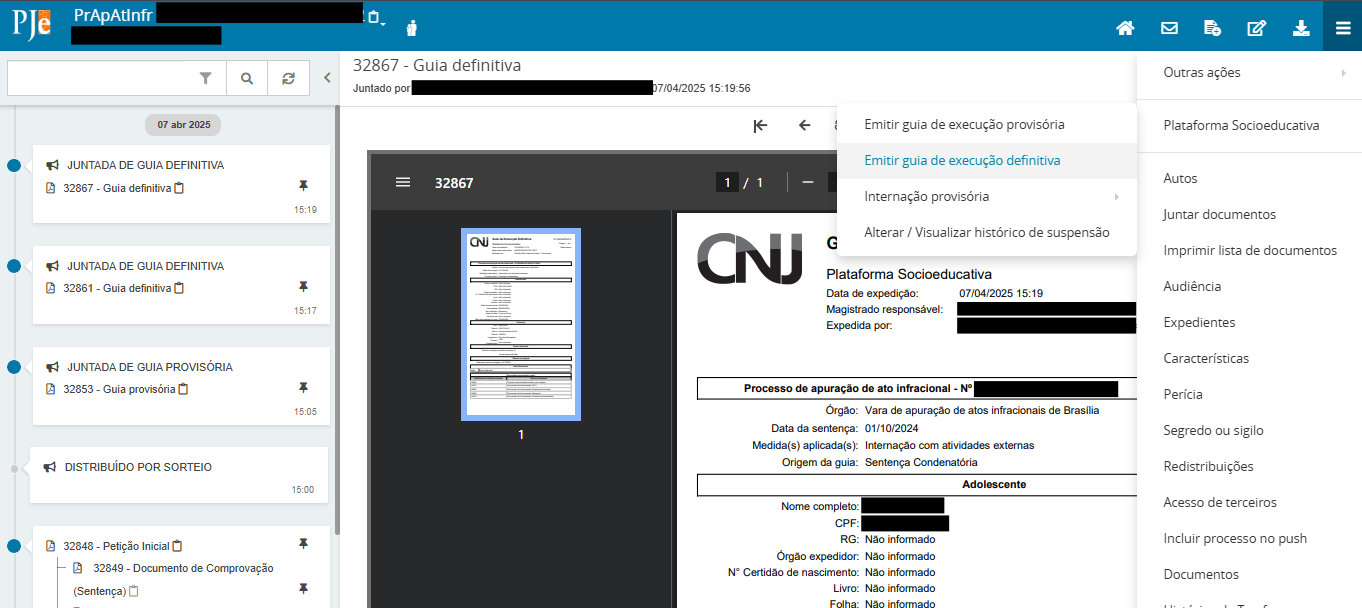Click the pencil edit icon in header
Screen dimensions: 1362x608
click(x=1256, y=28)
